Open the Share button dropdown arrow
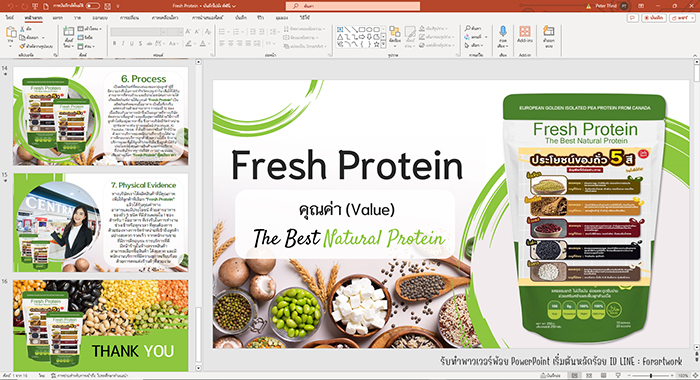The height and width of the screenshot is (380, 700). [x=691, y=18]
